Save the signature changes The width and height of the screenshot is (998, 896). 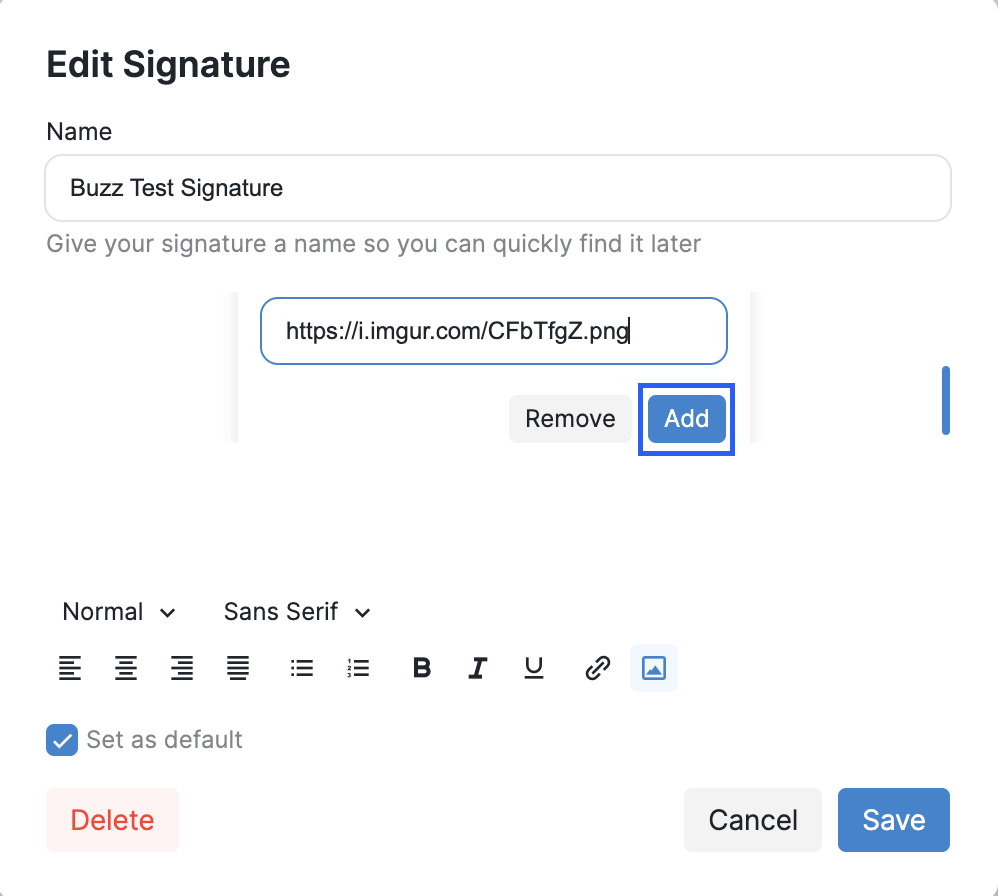893,820
